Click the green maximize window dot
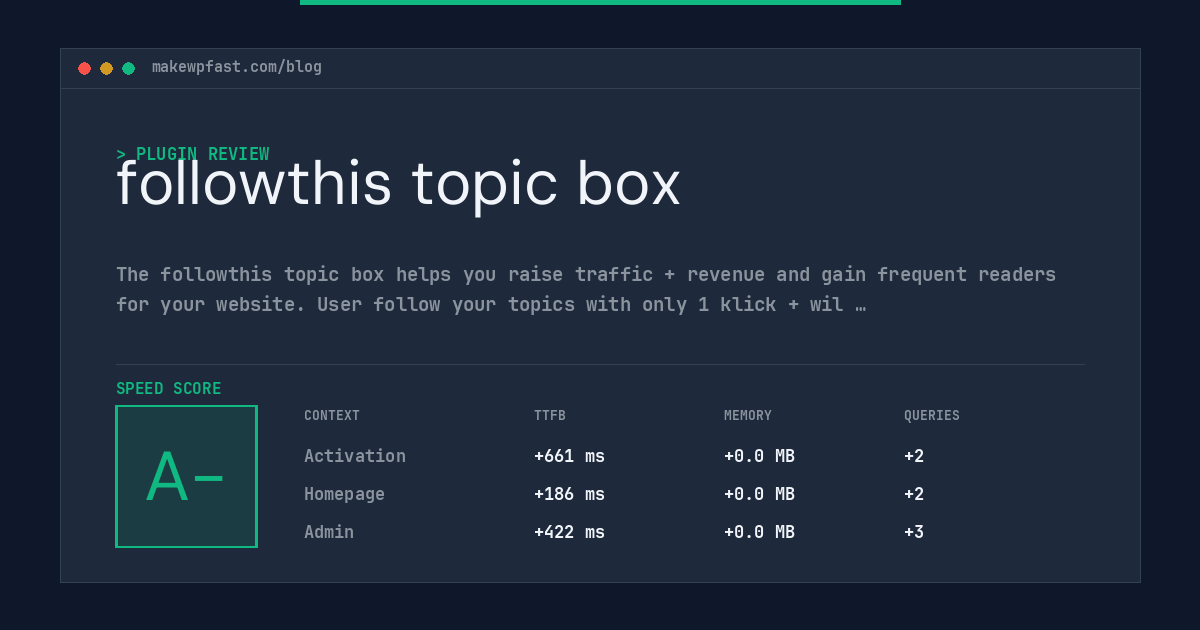The height and width of the screenshot is (630, 1200). coord(128,68)
